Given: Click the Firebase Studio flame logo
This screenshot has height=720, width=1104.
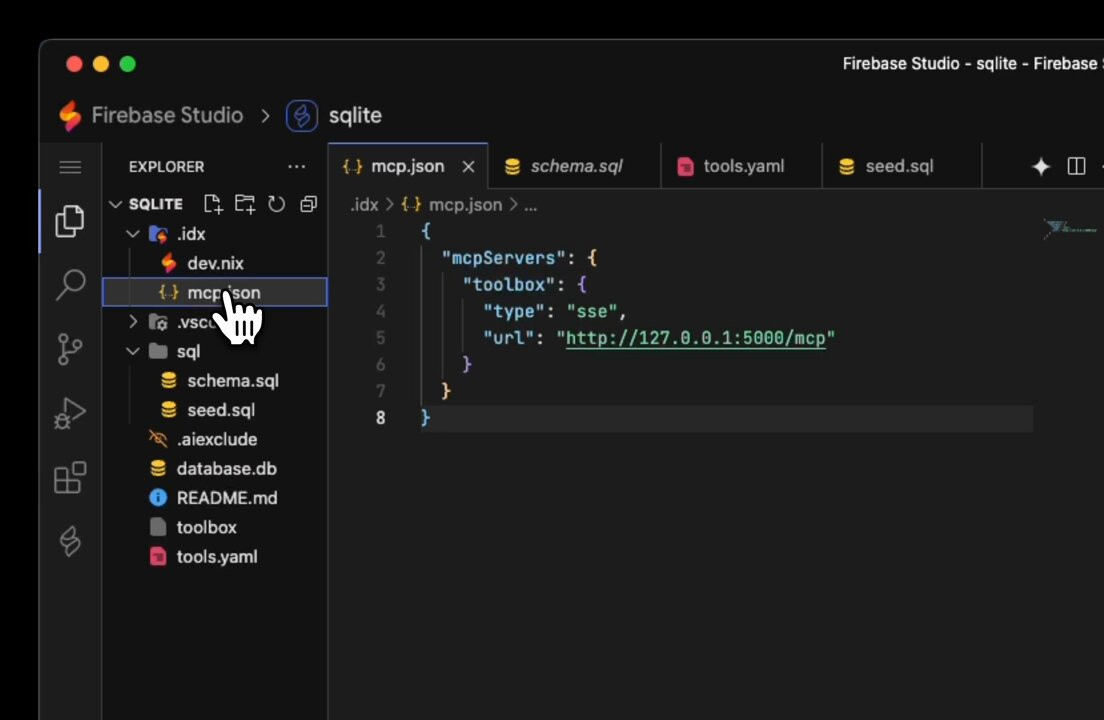Looking at the screenshot, I should [70, 115].
